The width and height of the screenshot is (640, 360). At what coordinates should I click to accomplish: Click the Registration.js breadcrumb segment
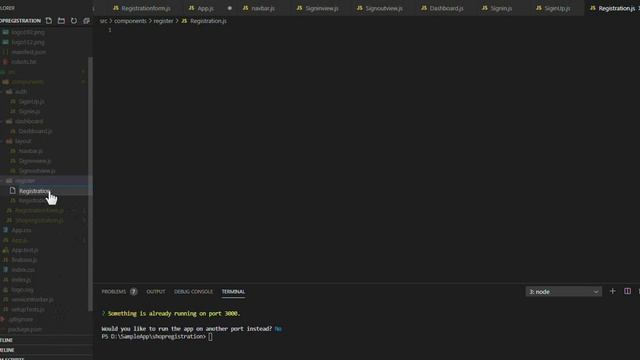tap(204, 21)
